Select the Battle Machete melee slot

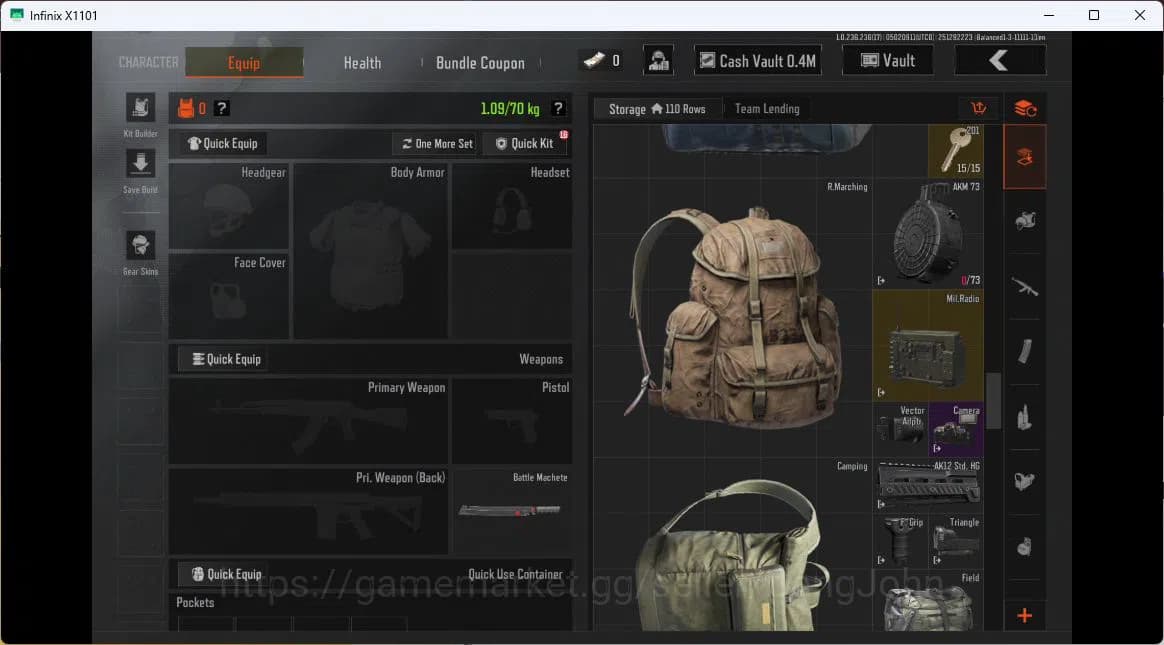tap(511, 511)
